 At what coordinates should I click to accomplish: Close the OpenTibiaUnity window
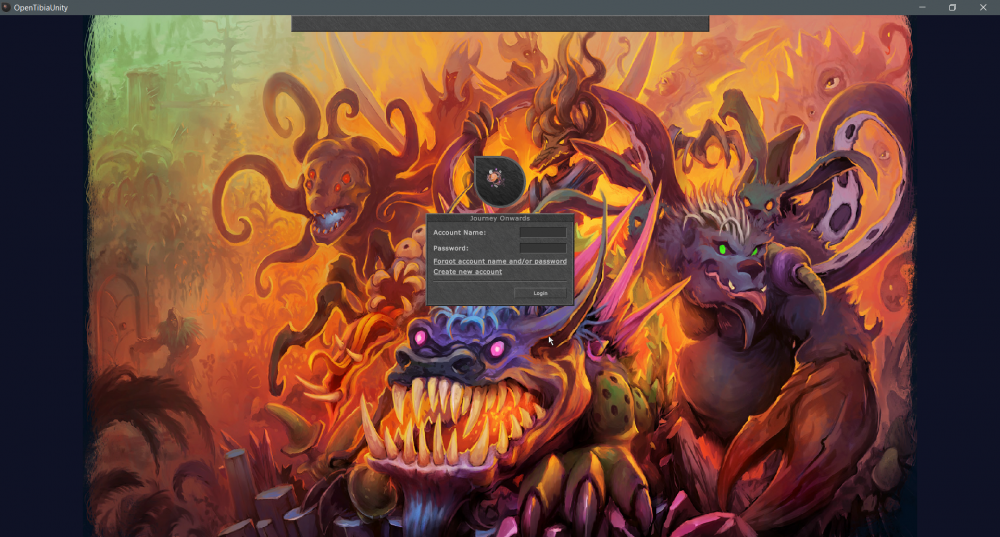point(983,8)
